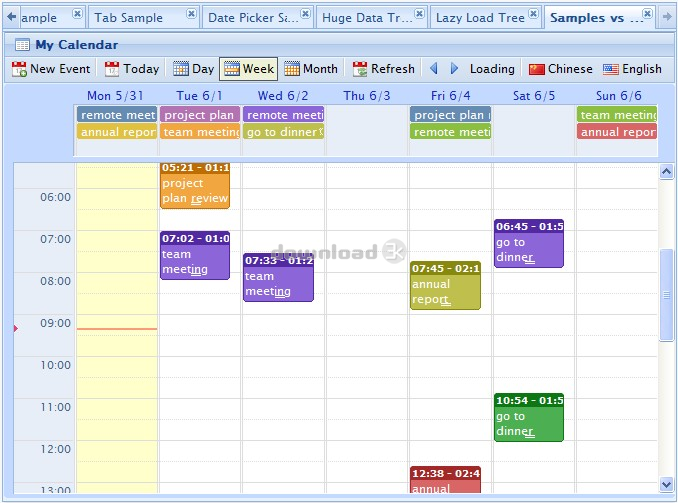The height and width of the screenshot is (503, 678).
Task: Go to previous week with left arrow
Action: pos(433,69)
